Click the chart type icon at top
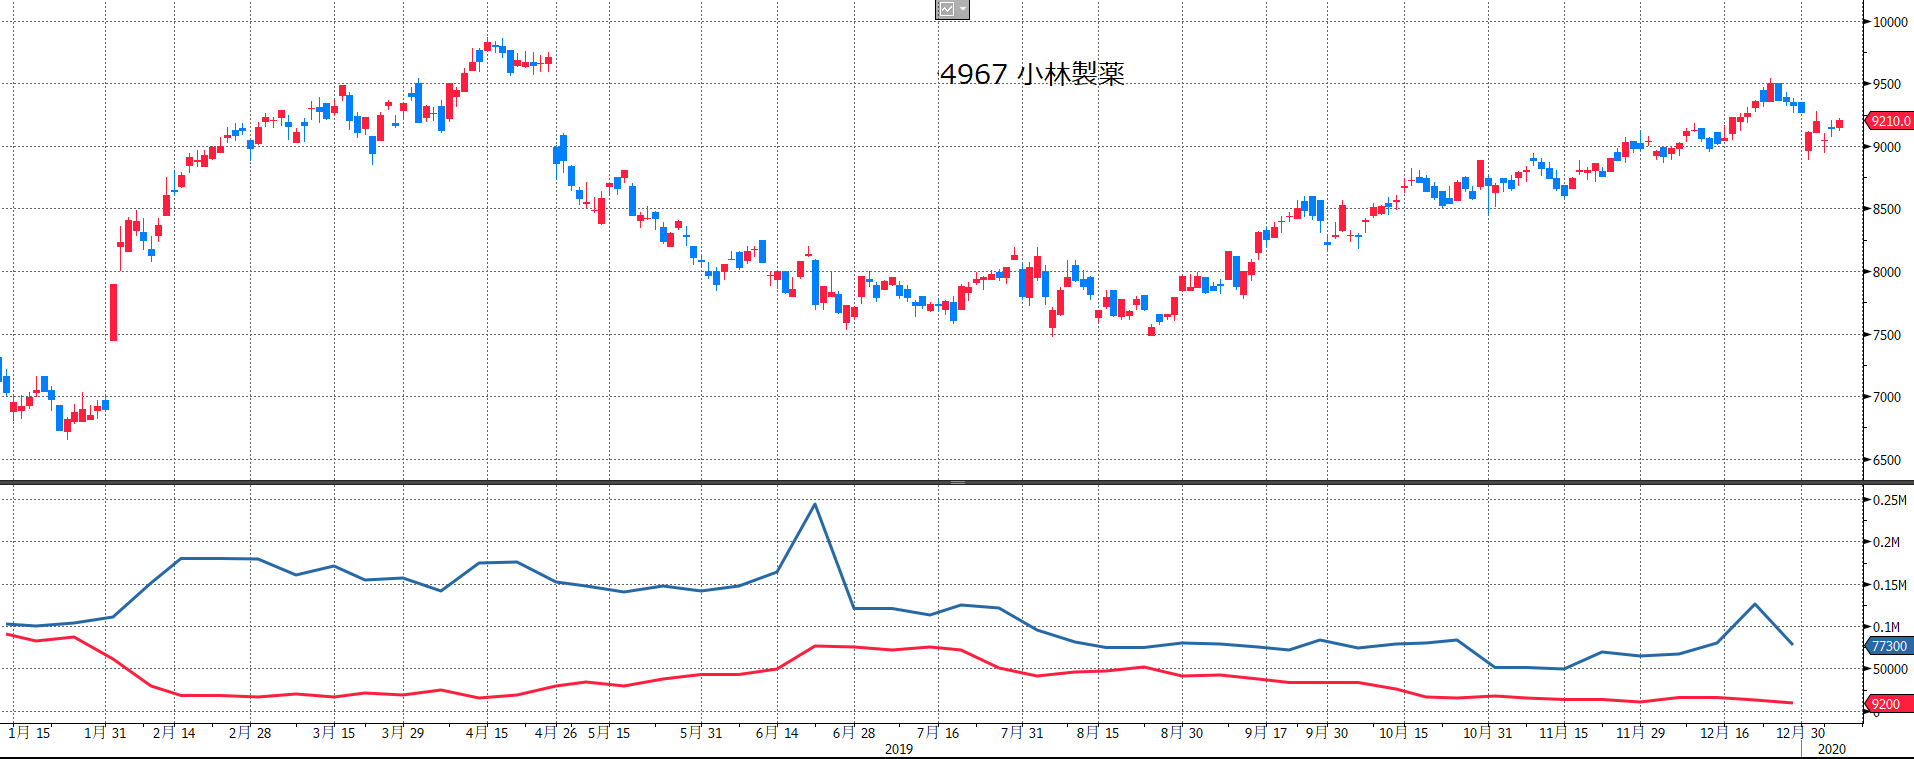The width and height of the screenshot is (1914, 759). pyautogui.click(x=946, y=9)
